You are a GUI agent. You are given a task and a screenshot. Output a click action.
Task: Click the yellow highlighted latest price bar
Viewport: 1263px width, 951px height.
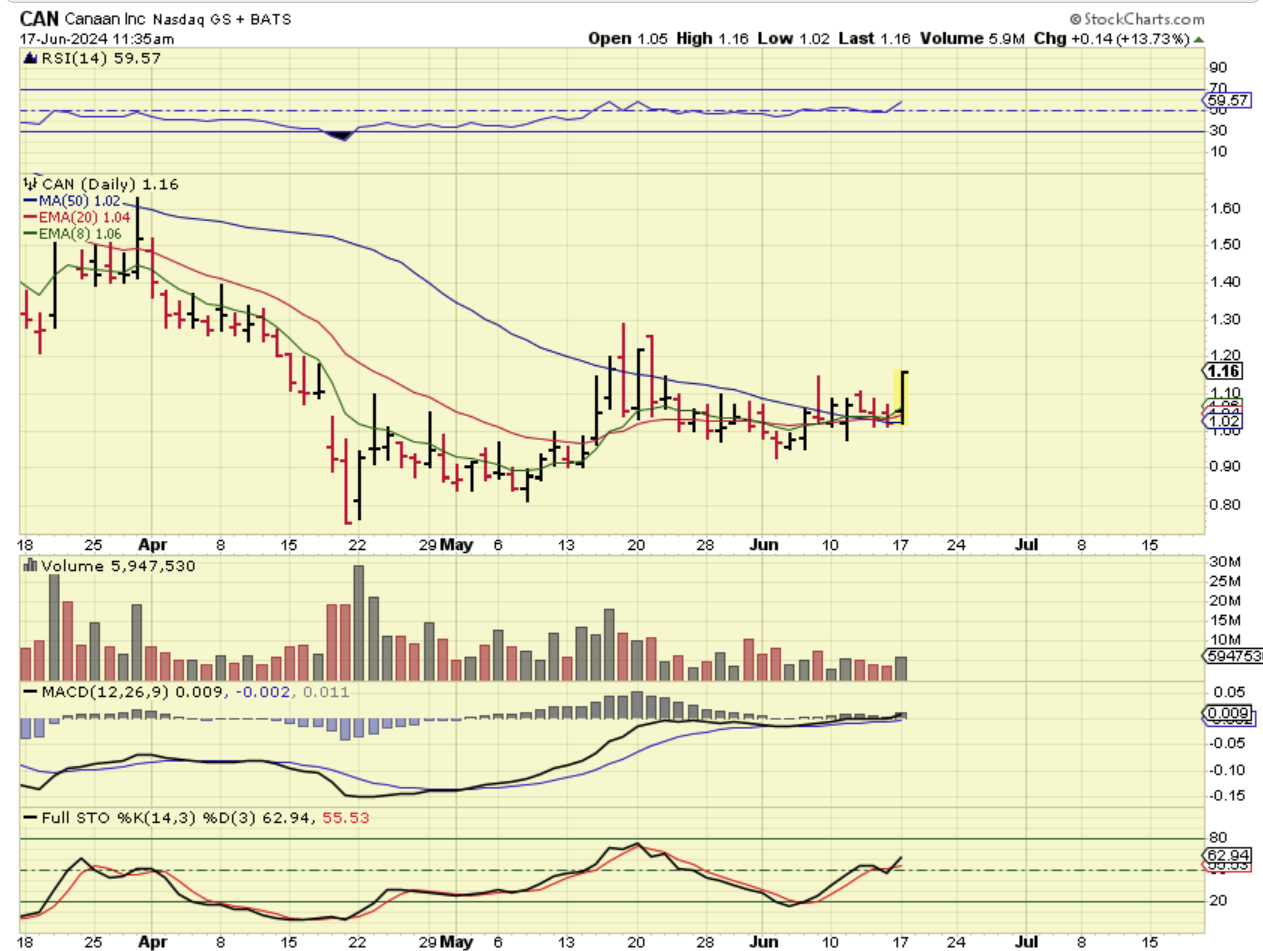pyautogui.click(x=901, y=397)
